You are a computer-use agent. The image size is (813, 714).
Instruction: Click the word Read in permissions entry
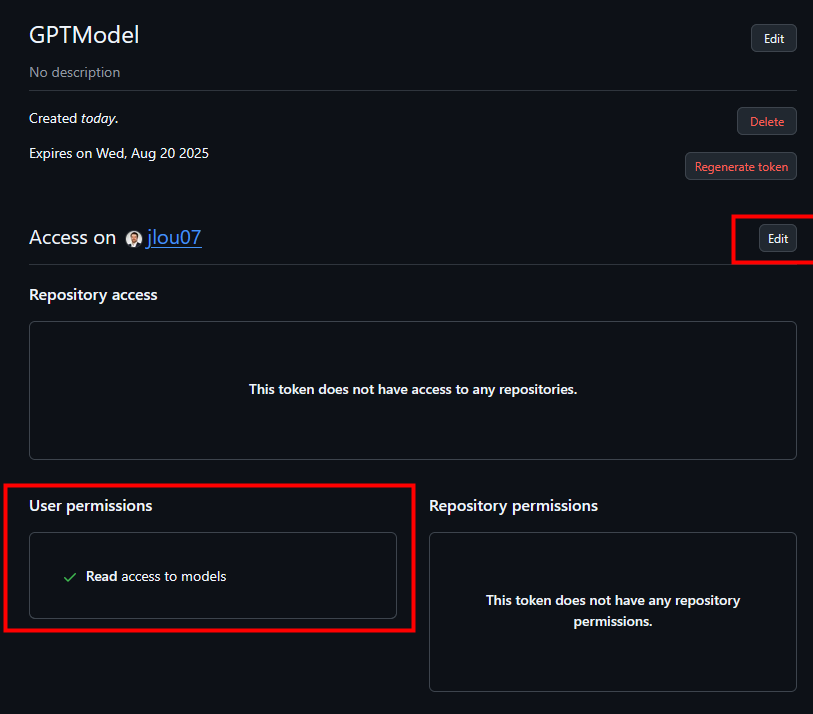[x=102, y=576]
